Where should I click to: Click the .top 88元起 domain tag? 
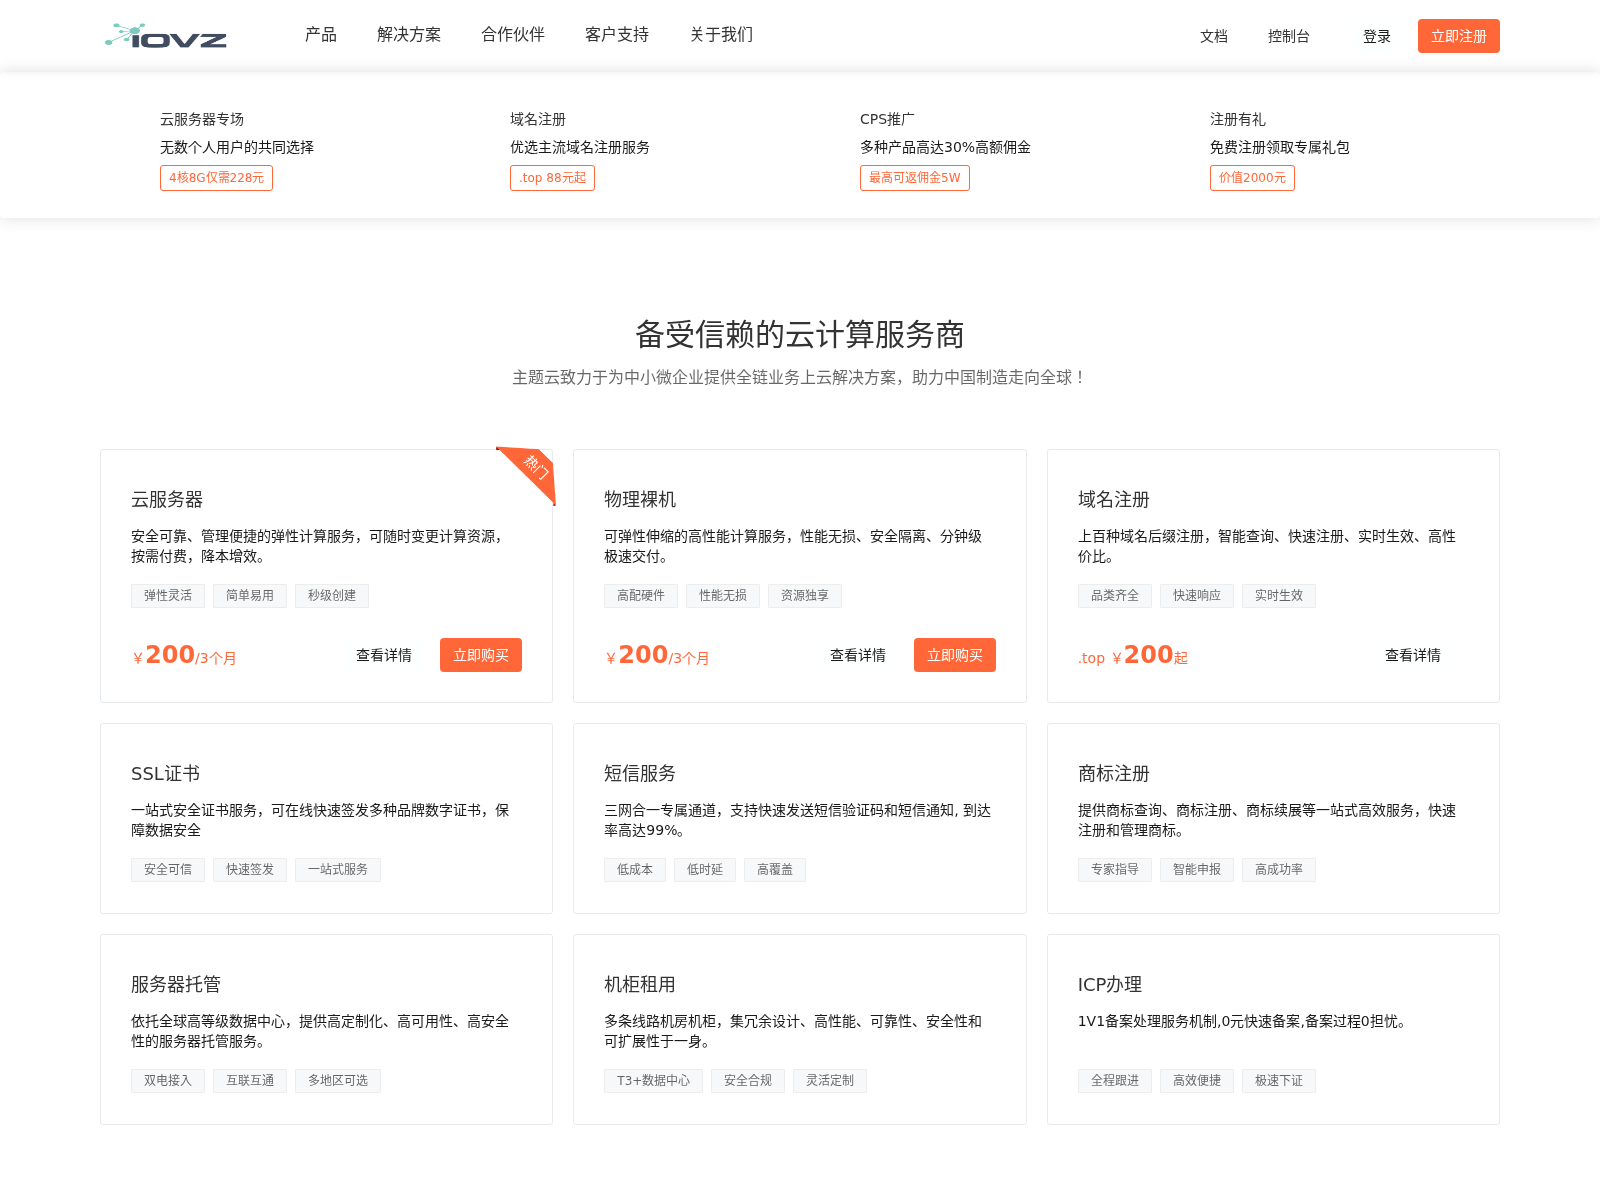point(552,178)
